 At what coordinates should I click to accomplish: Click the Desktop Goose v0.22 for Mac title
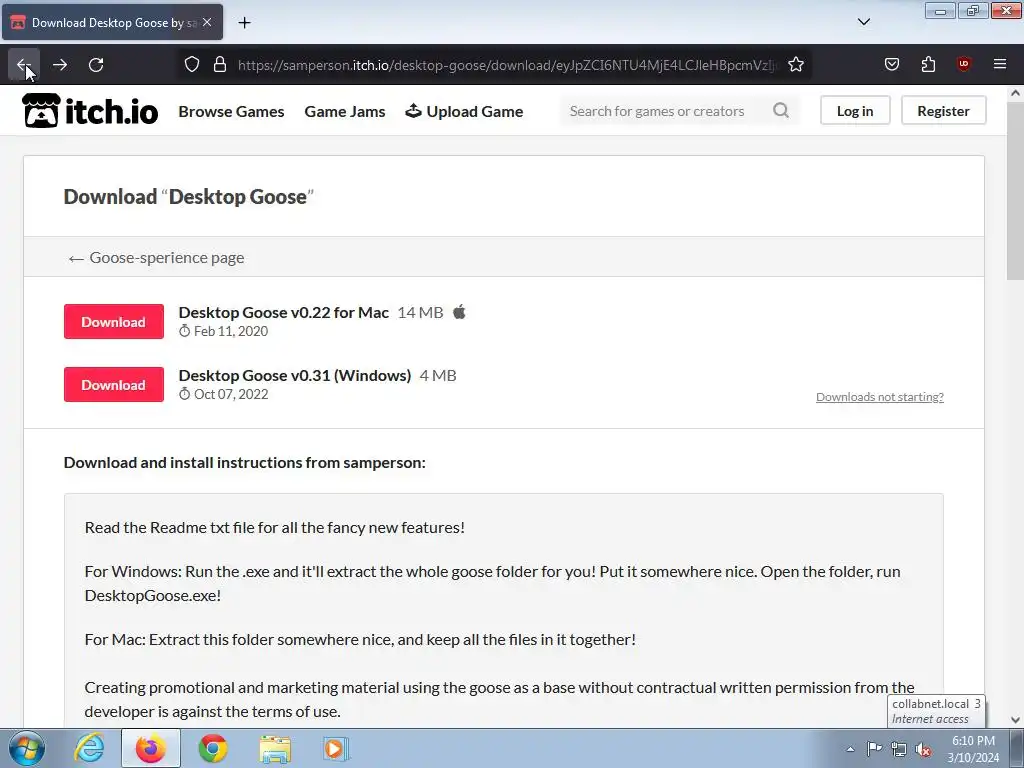(283, 313)
